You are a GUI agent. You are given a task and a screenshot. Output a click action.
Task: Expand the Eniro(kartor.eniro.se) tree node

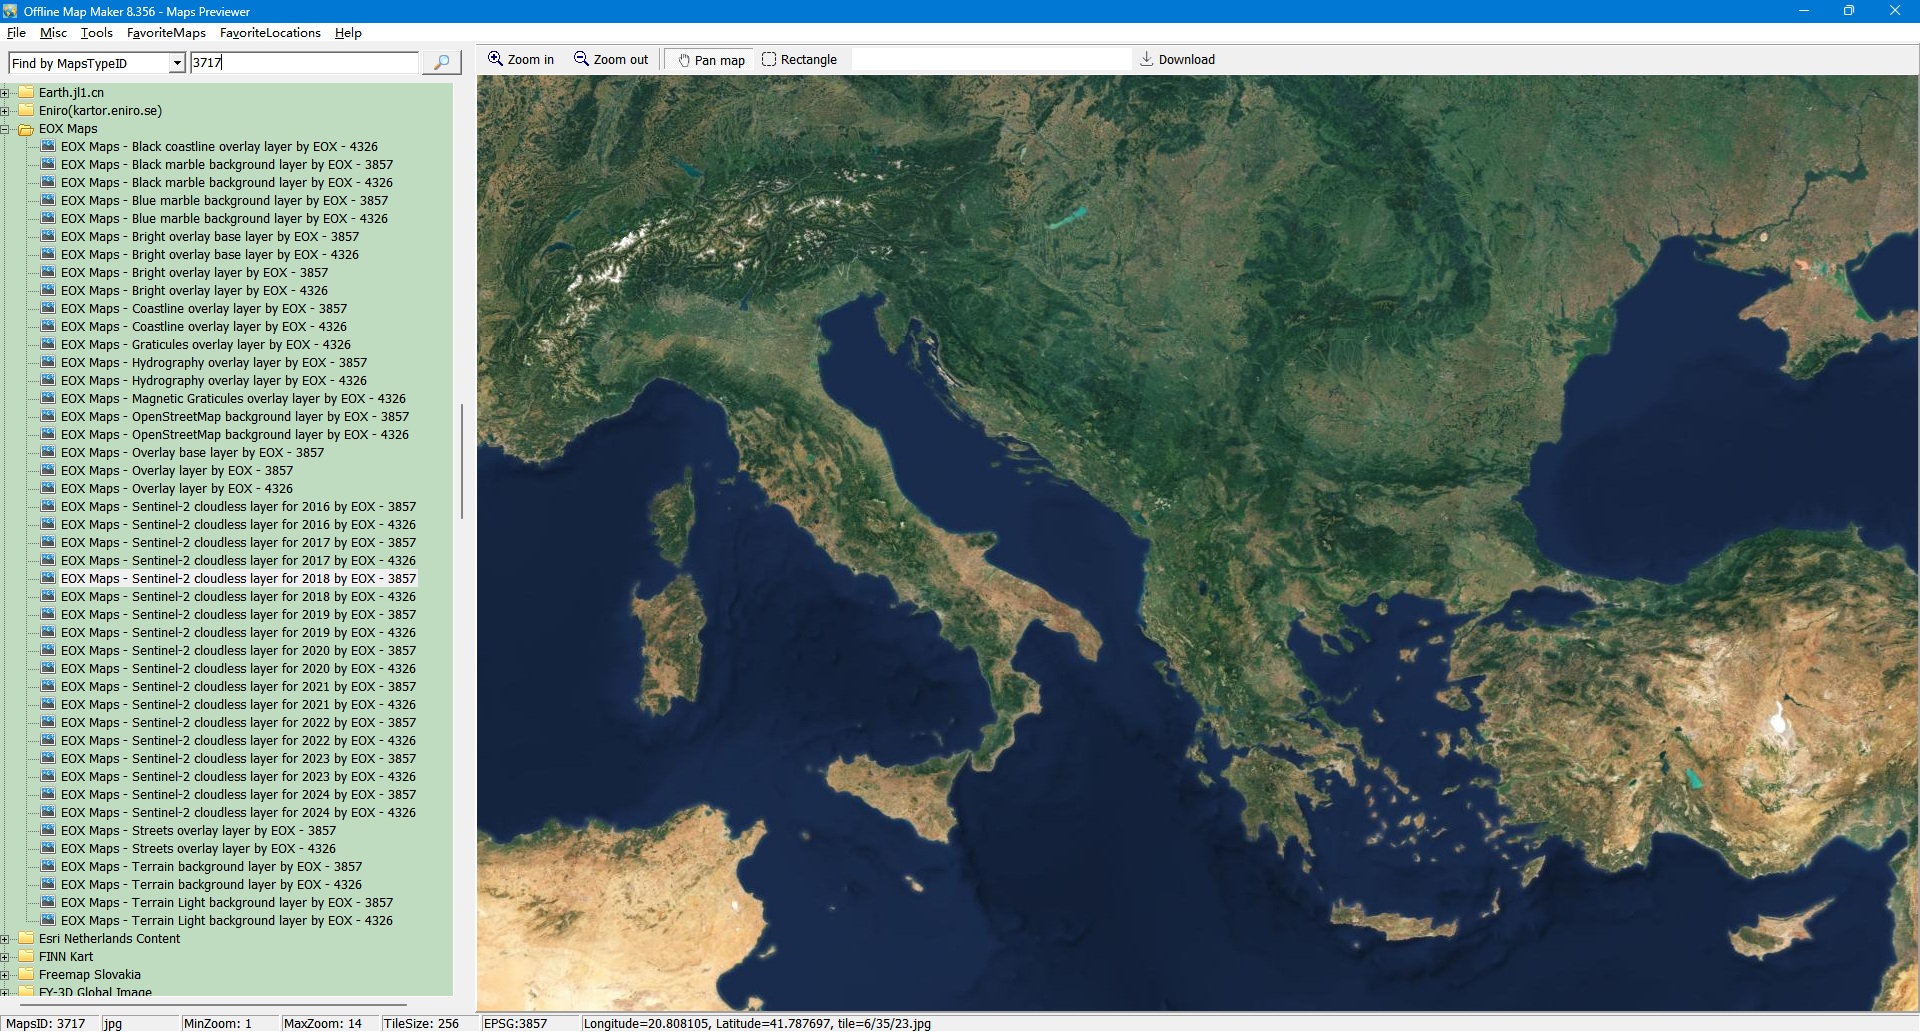[5, 111]
